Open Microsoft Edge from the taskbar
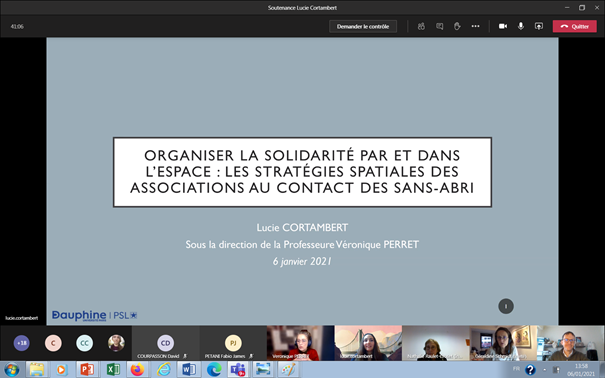The width and height of the screenshot is (605, 378). 214,370
